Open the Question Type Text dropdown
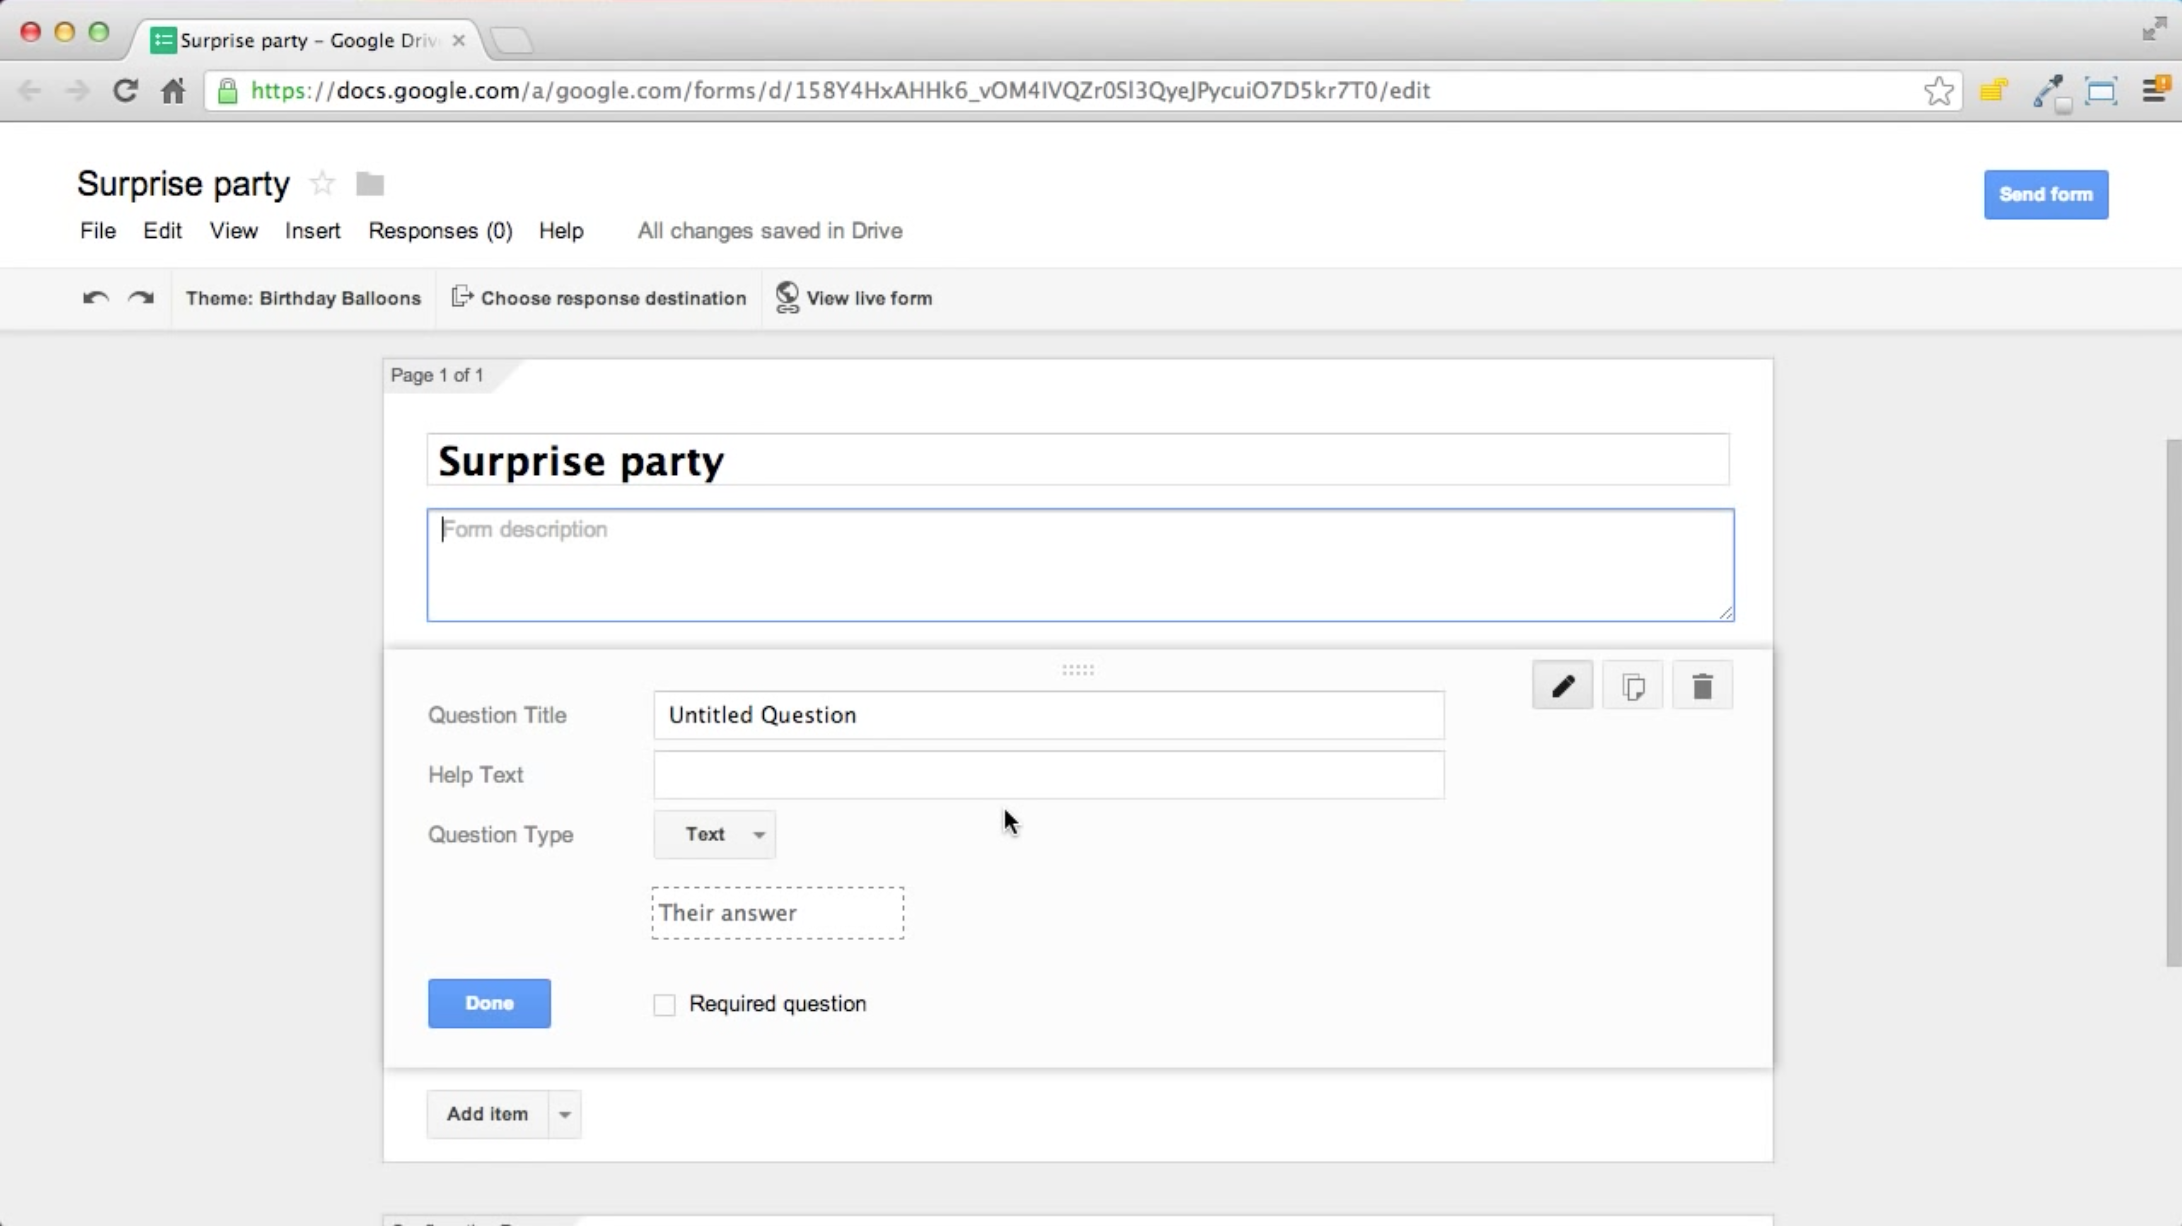 (714, 834)
